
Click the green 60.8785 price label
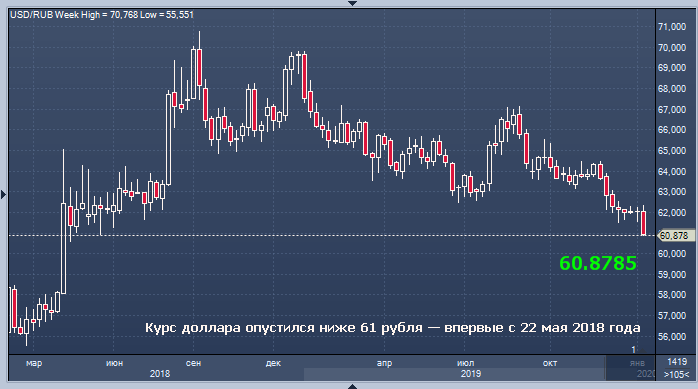tap(598, 263)
